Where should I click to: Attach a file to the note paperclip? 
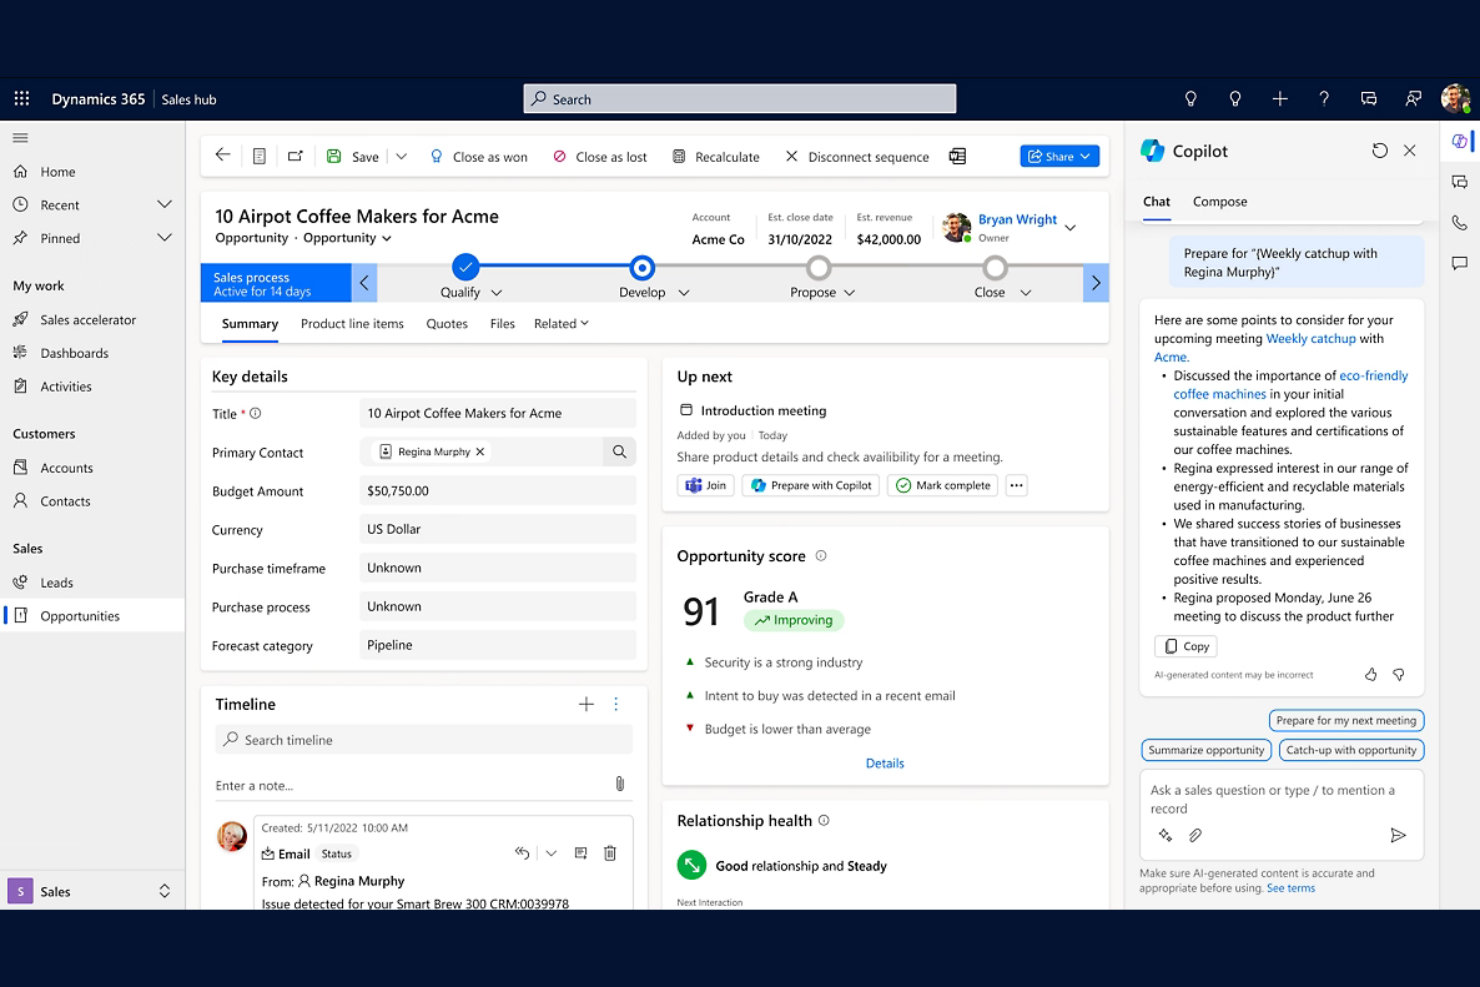pos(620,784)
